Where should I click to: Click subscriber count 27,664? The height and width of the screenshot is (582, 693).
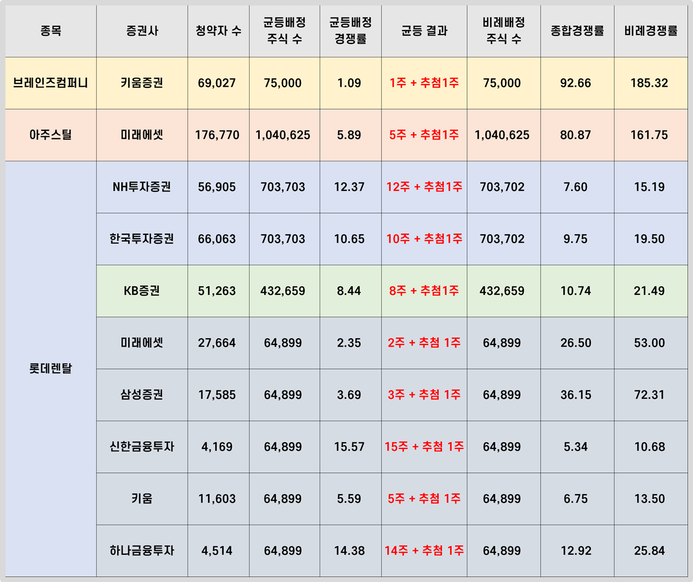pyautogui.click(x=217, y=343)
